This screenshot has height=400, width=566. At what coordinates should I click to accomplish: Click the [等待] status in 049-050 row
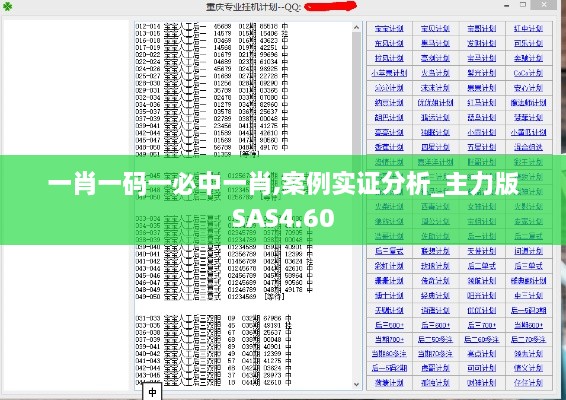click(x=275, y=297)
